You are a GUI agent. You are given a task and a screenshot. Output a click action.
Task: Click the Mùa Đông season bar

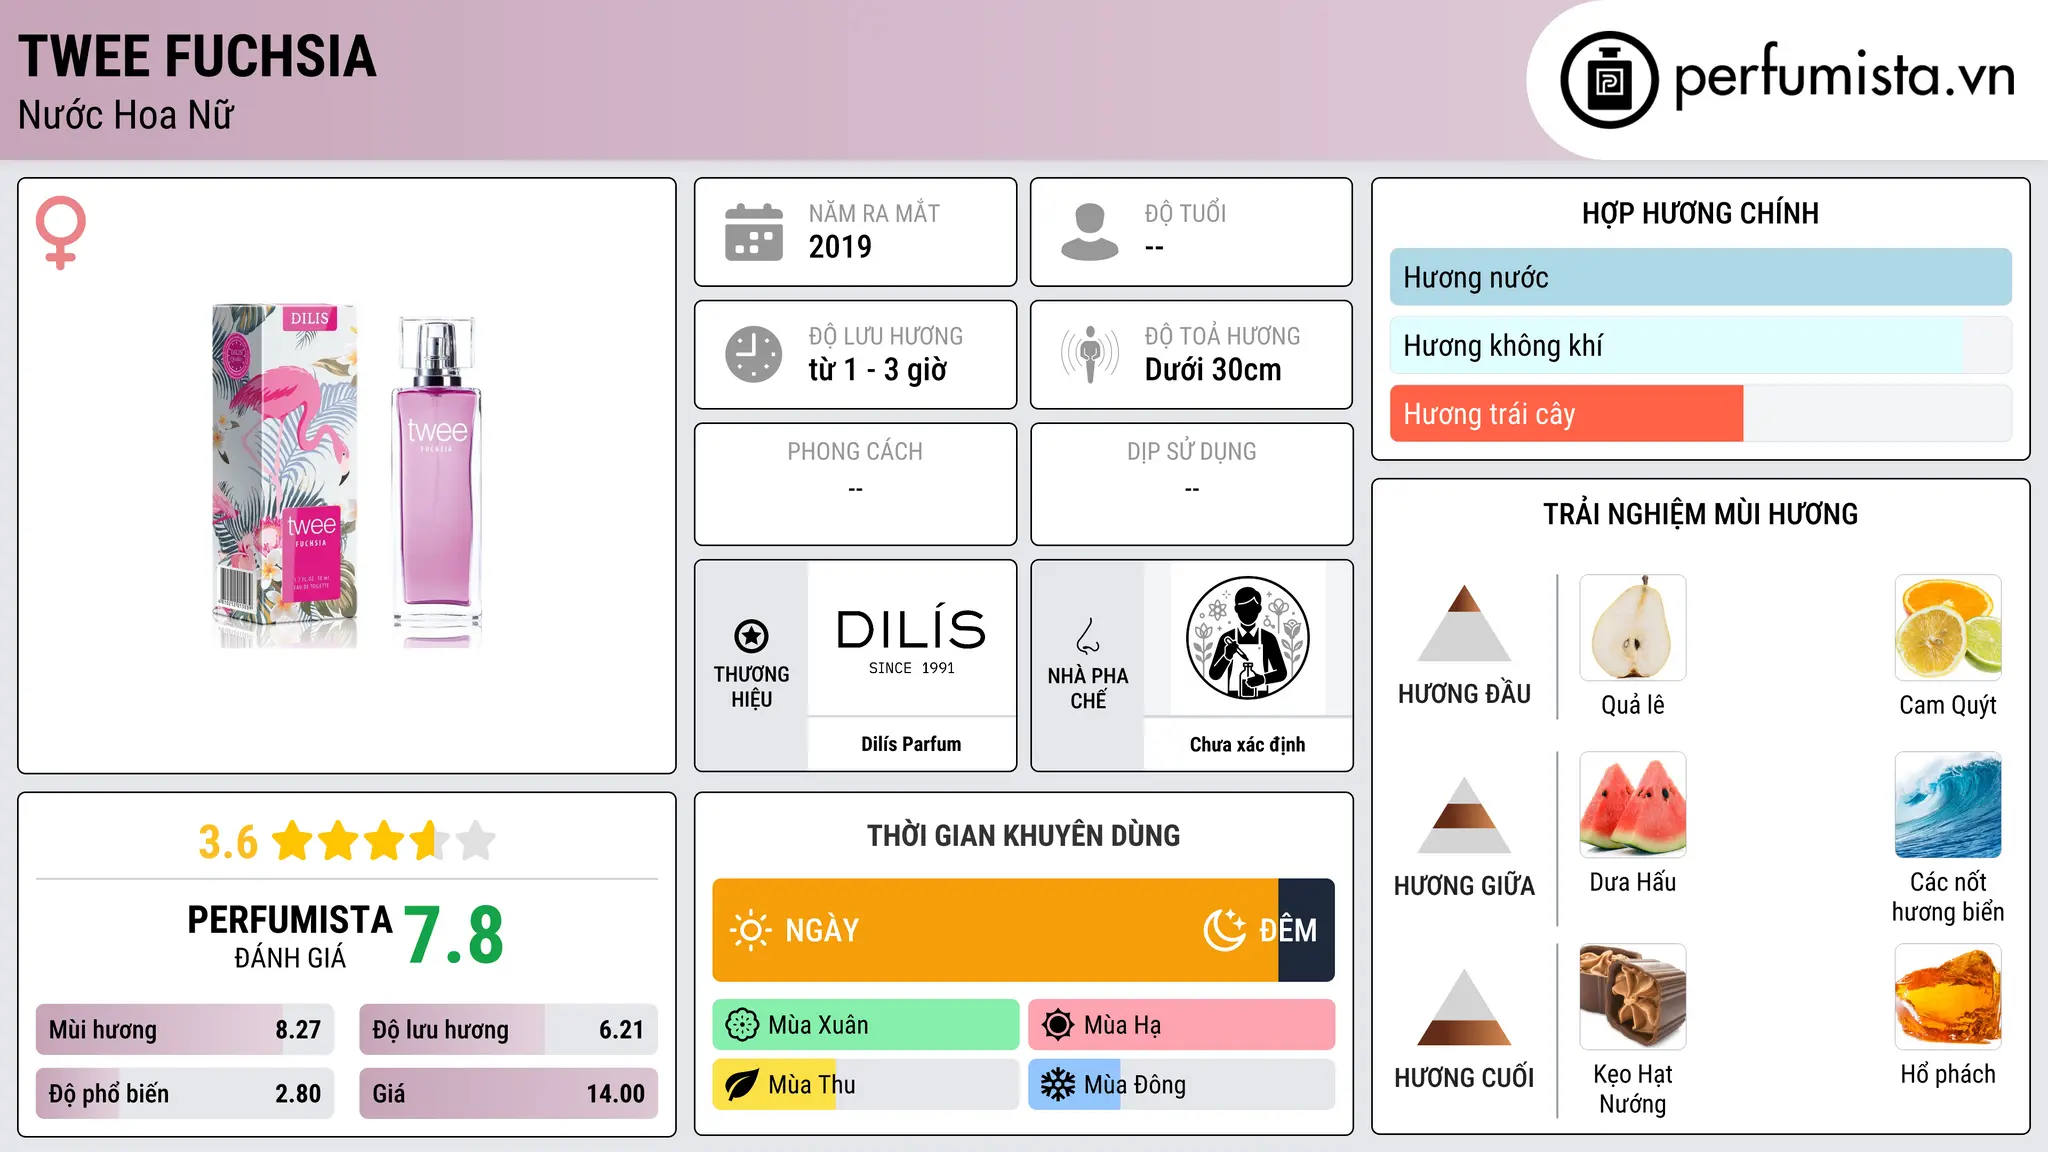click(x=1181, y=1085)
